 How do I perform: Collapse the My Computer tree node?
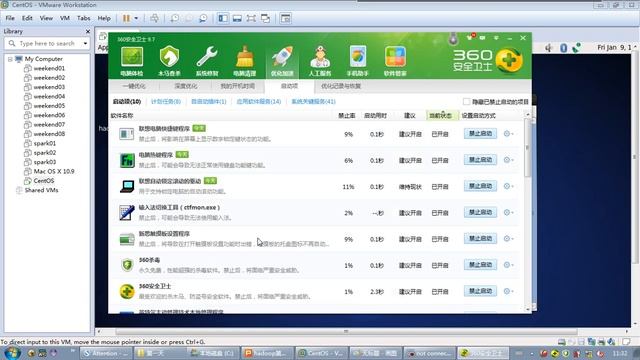[x=10, y=59]
